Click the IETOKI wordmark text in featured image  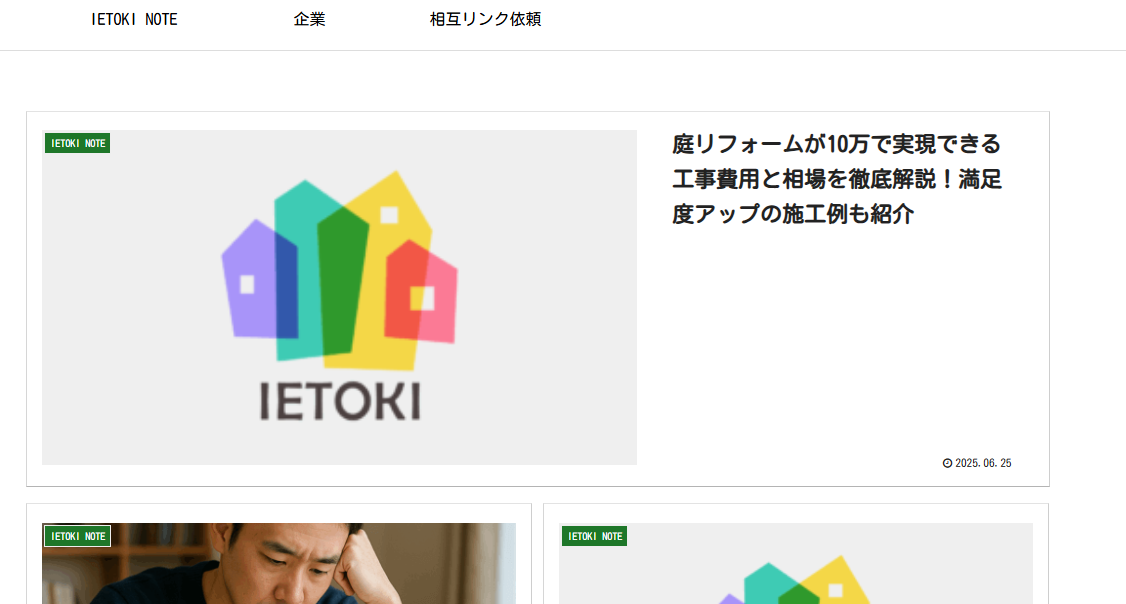pos(340,401)
